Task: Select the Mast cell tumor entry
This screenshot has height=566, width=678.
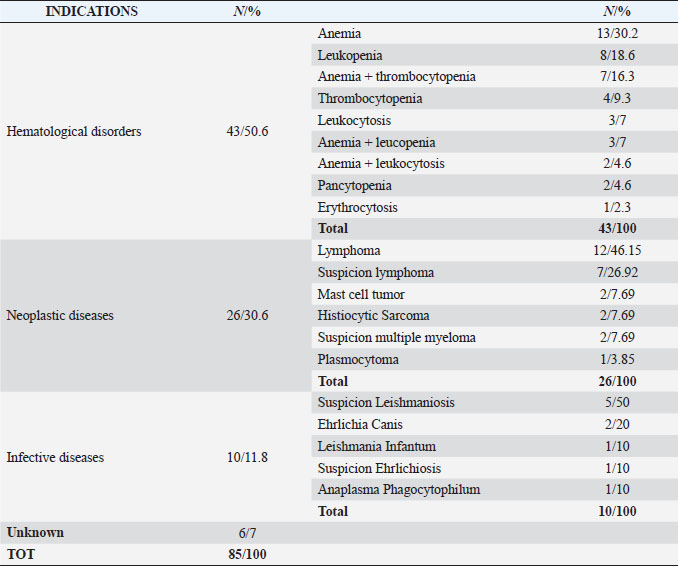Action: click(x=361, y=294)
